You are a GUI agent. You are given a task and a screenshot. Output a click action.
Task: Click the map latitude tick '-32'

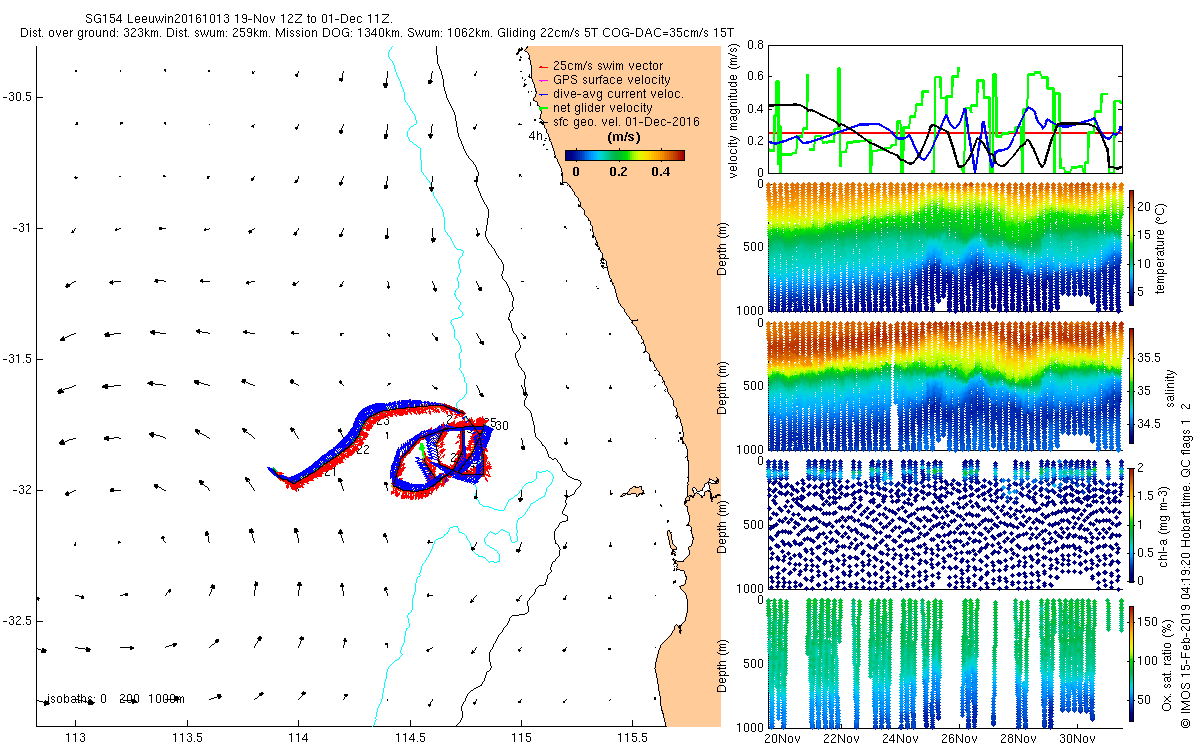tap(24, 490)
